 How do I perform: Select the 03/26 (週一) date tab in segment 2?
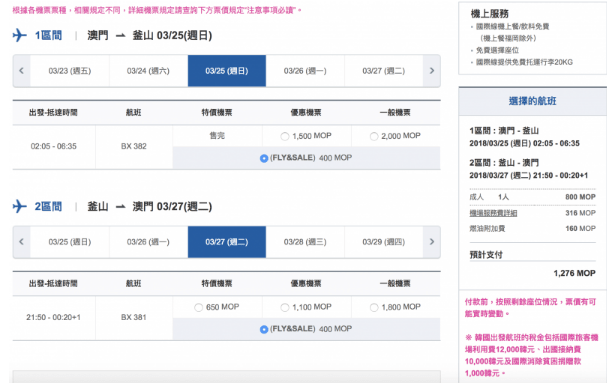click(x=148, y=242)
